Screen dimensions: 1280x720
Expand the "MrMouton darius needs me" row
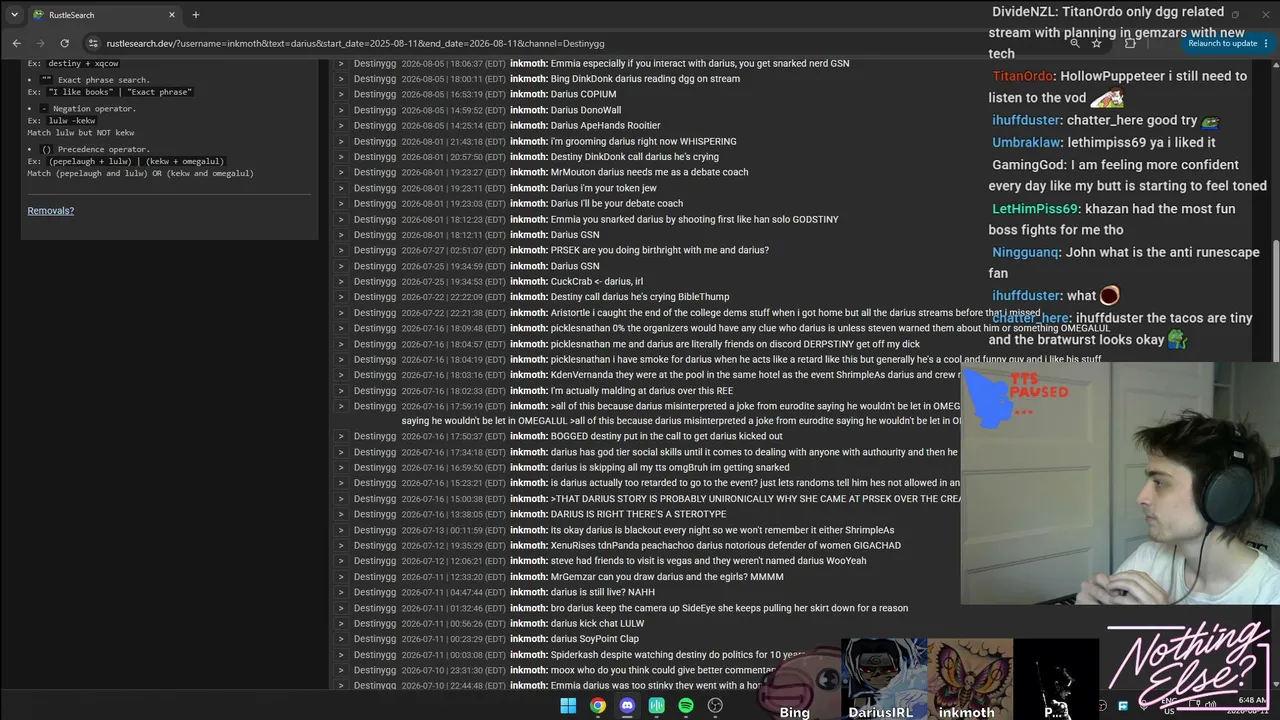341,172
